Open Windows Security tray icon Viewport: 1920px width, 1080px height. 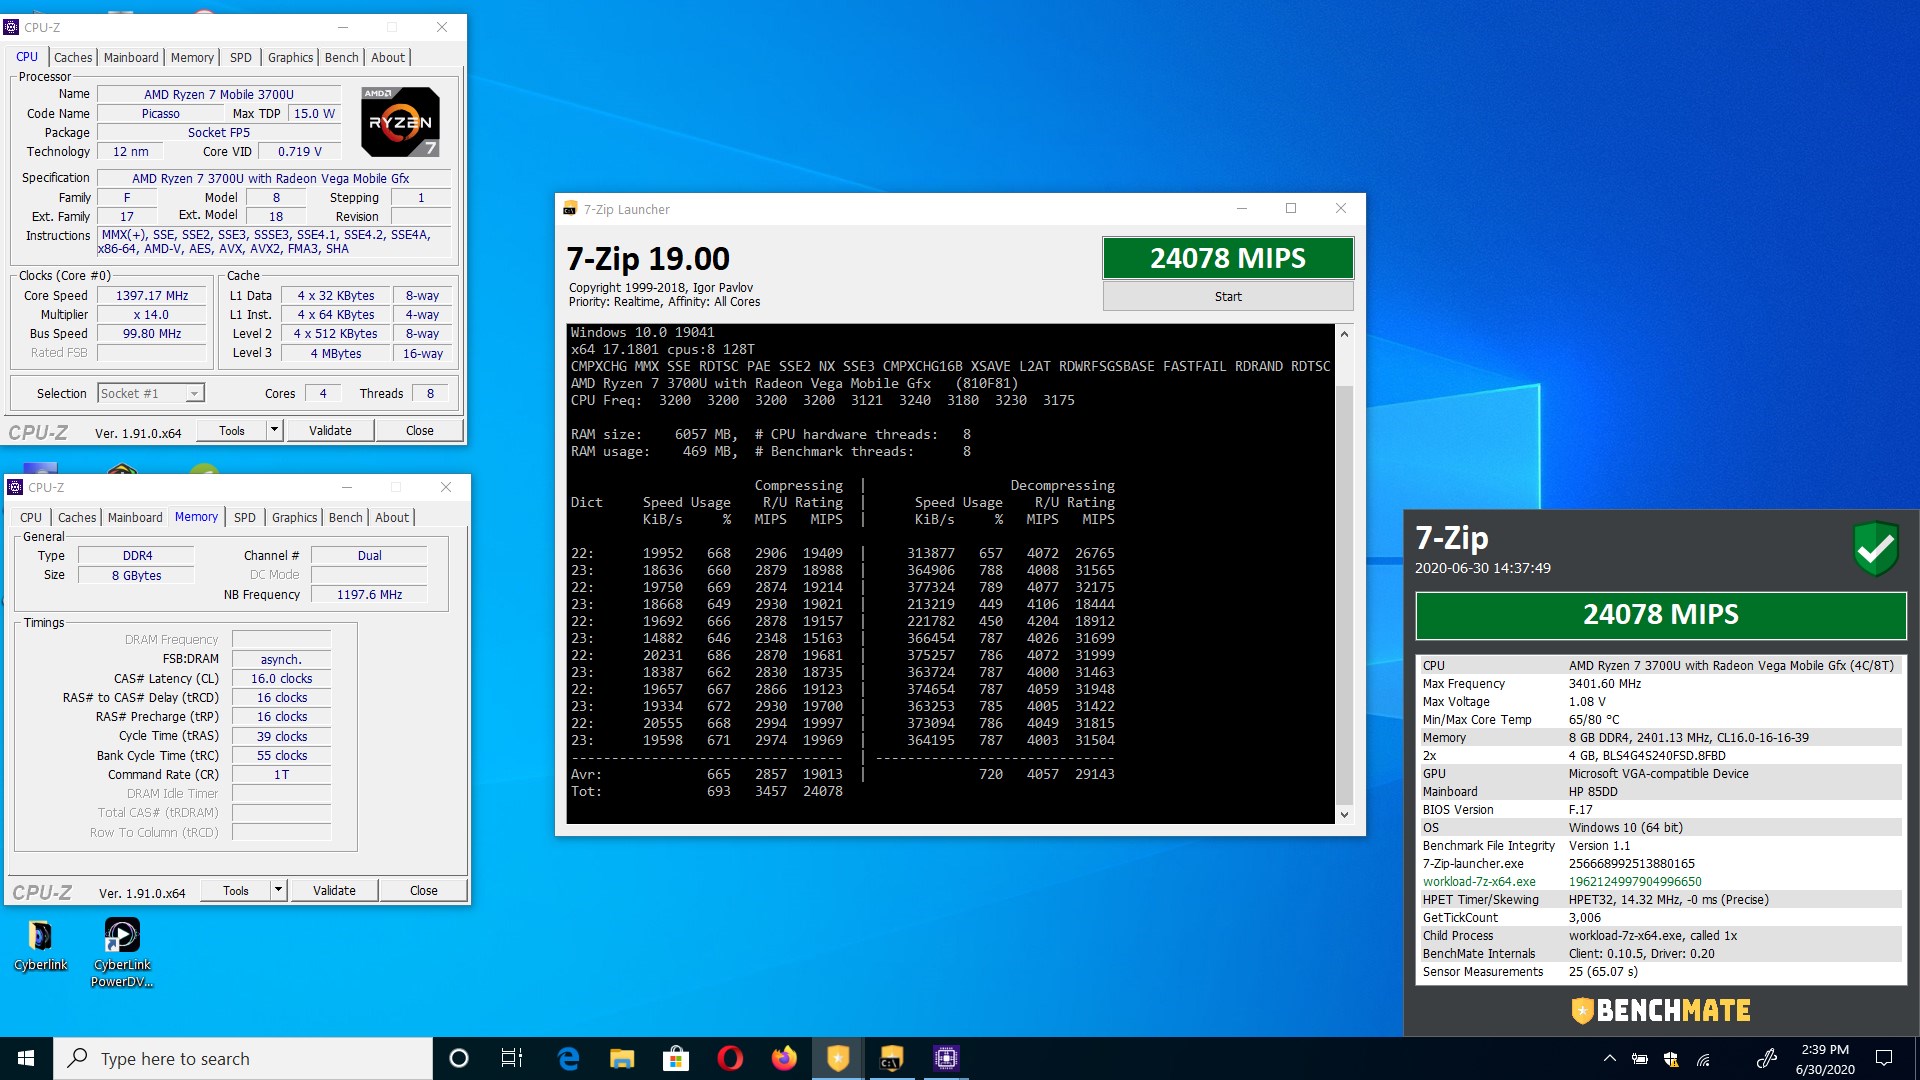tap(1671, 1058)
